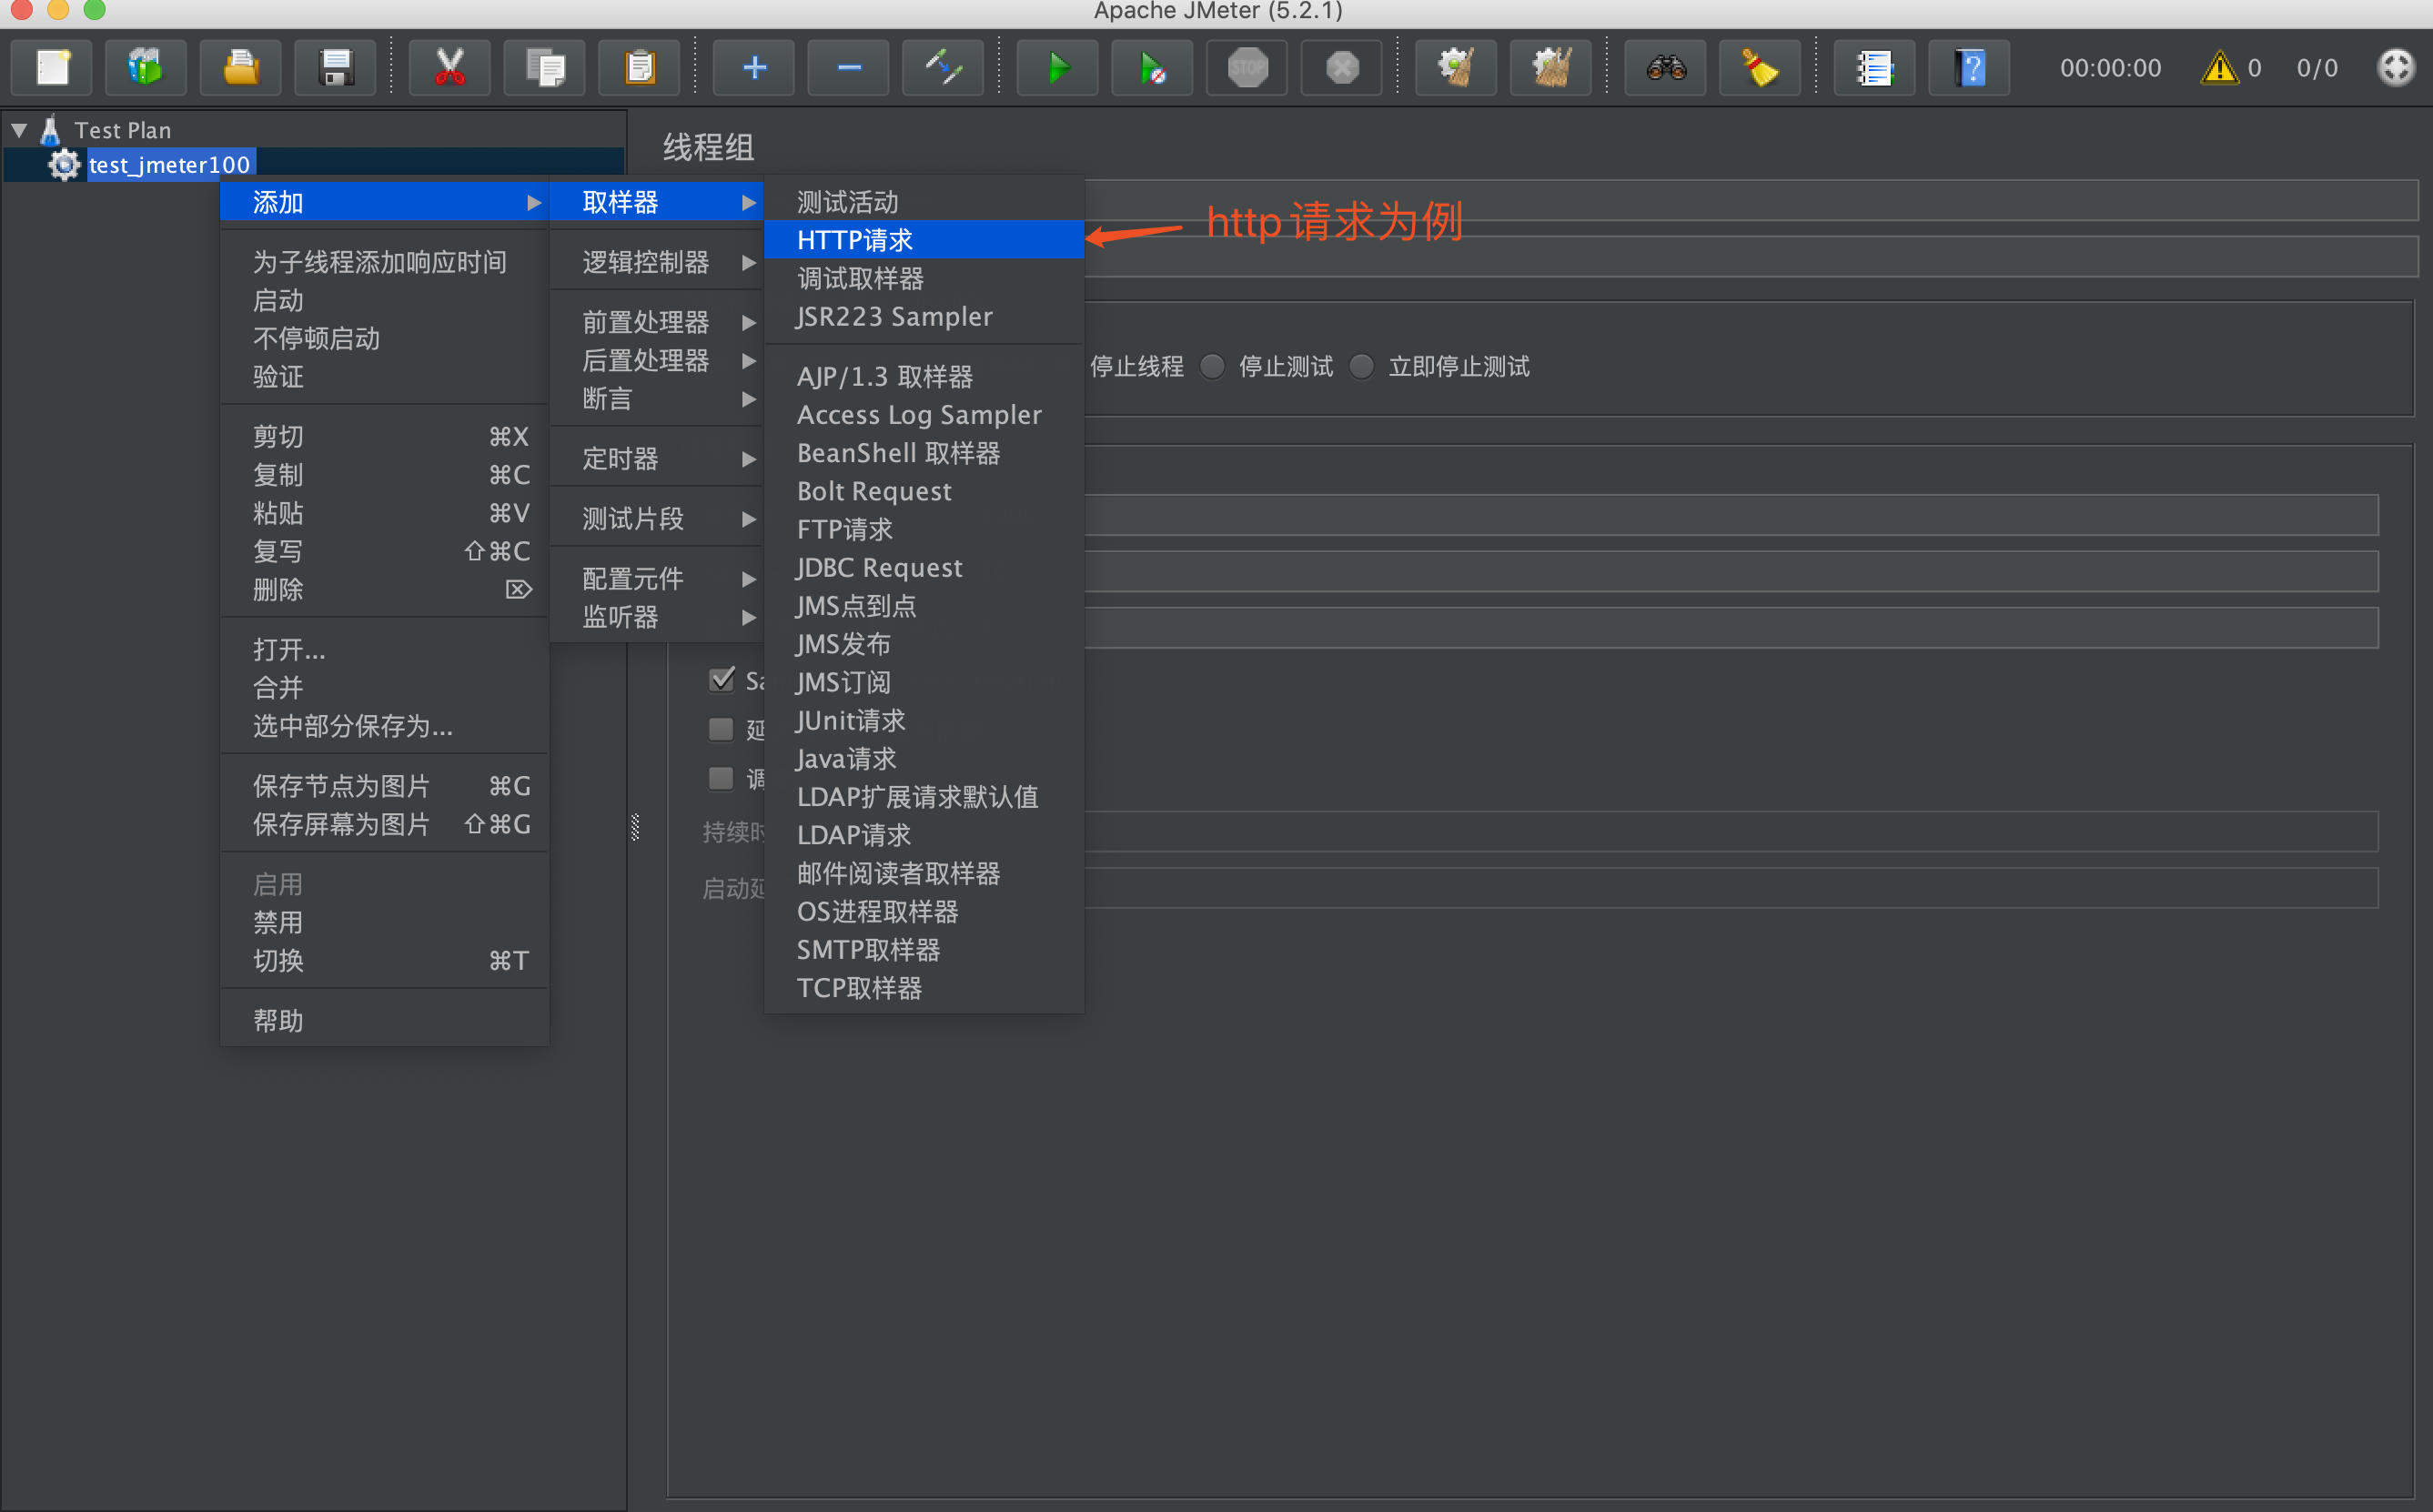
Task: Open the Function Helper list icon
Action: tap(1875, 68)
